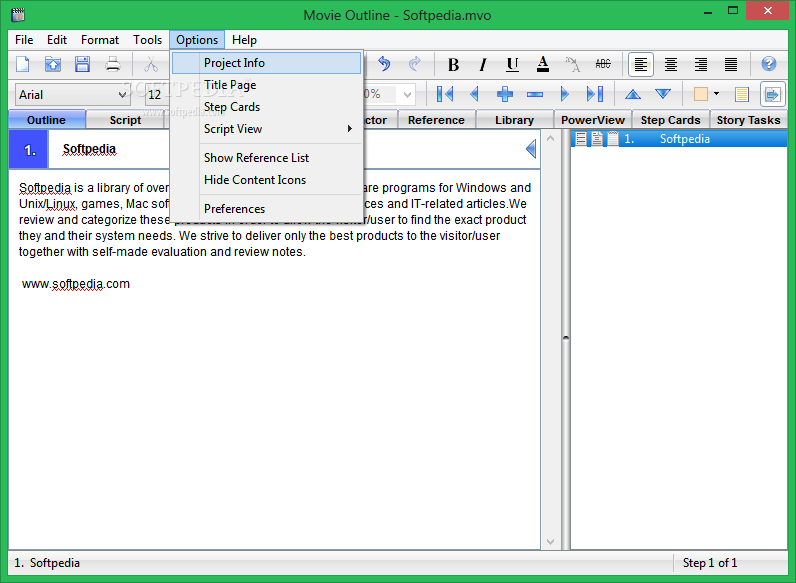Switch to the Outline tab

[x=47, y=120]
